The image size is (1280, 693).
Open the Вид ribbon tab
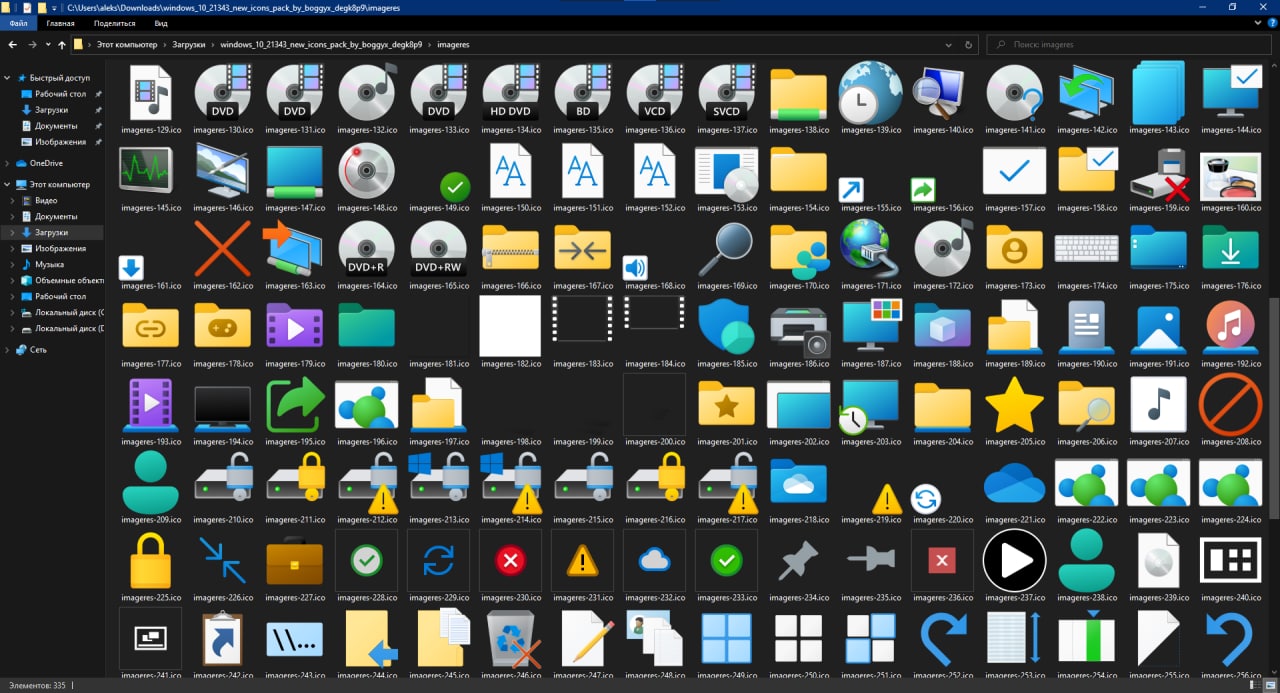pos(161,23)
